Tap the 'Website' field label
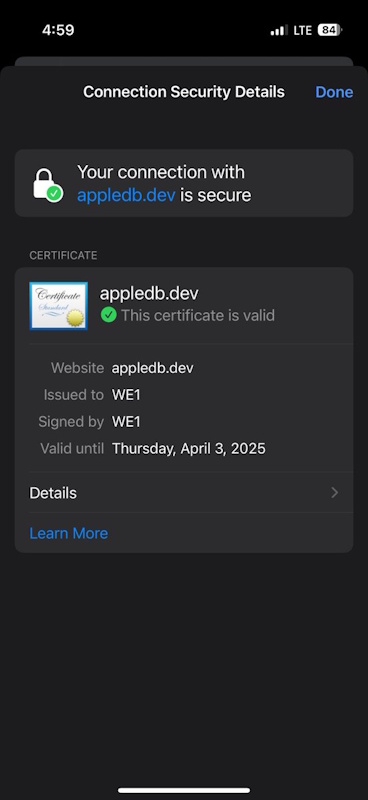368x800 pixels. click(x=78, y=368)
